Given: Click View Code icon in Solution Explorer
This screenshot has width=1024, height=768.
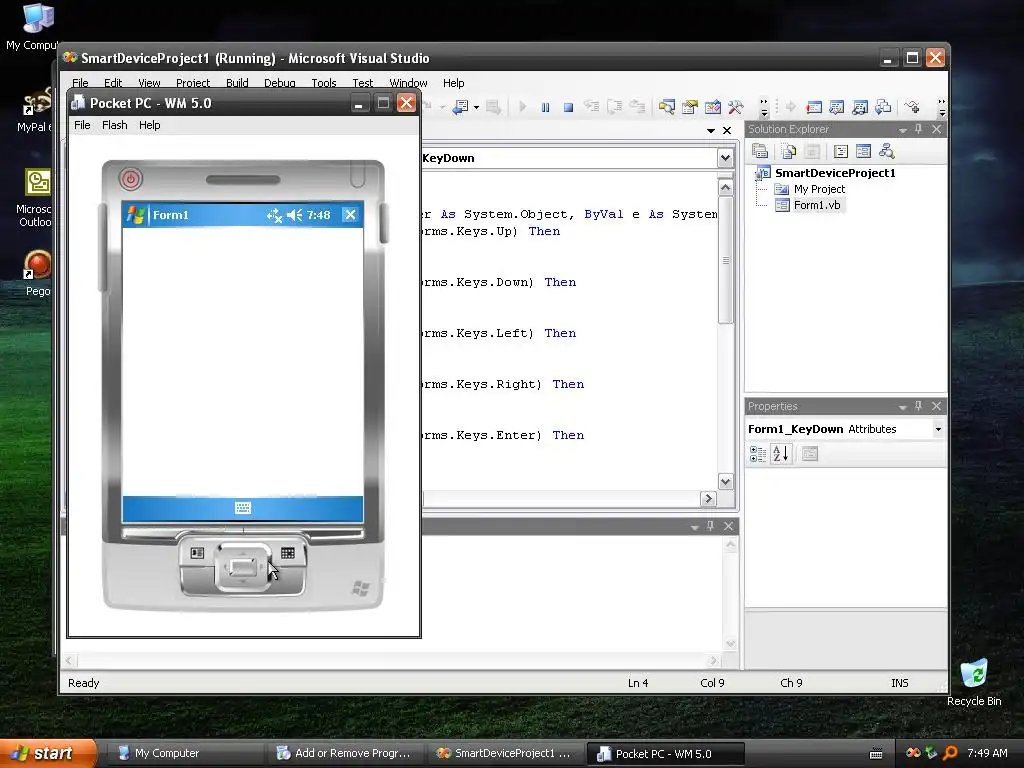Looking at the screenshot, I should [x=840, y=152].
